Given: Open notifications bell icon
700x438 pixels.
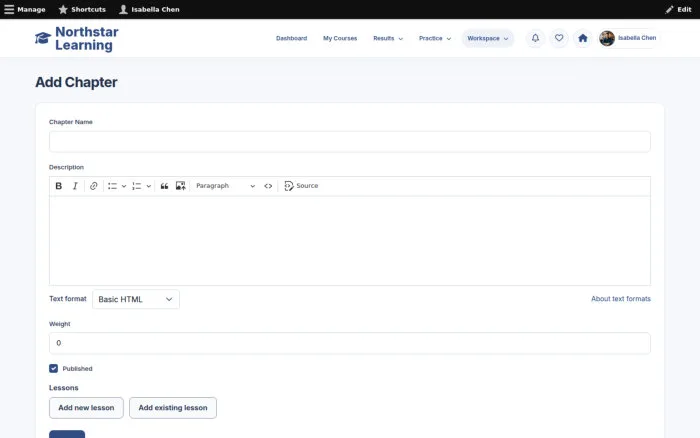Looking at the screenshot, I should pos(535,38).
